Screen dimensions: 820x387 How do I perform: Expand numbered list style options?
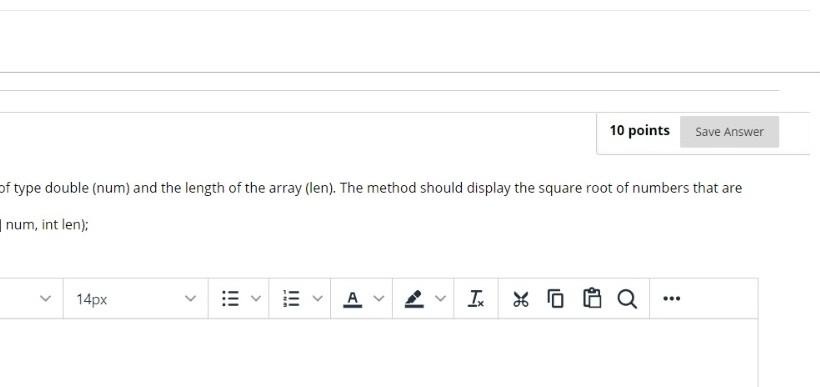point(317,299)
